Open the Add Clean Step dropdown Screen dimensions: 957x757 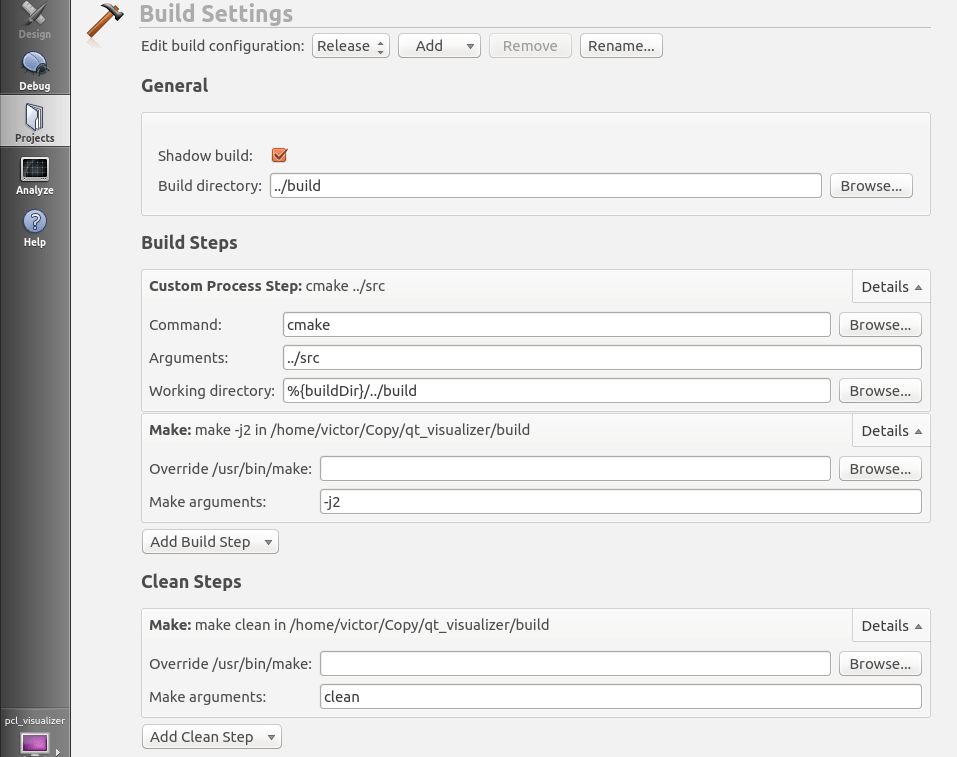point(211,735)
